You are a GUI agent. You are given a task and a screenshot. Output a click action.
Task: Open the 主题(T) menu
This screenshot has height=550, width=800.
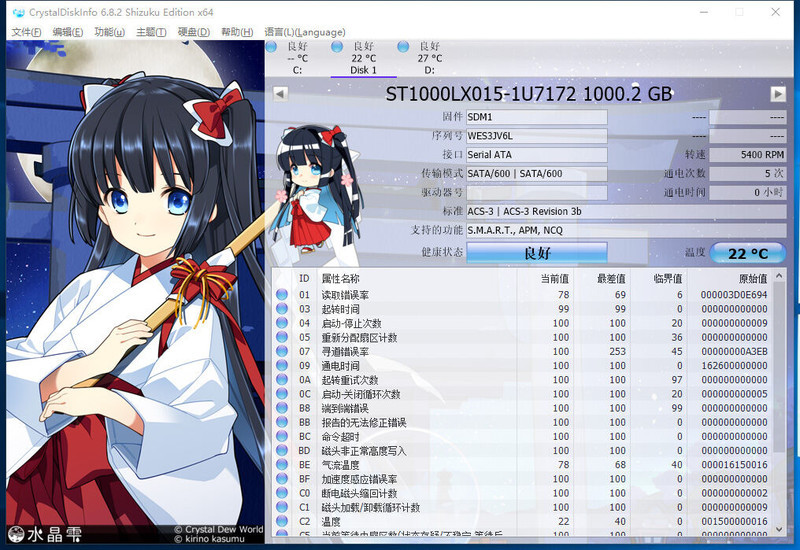click(151, 32)
